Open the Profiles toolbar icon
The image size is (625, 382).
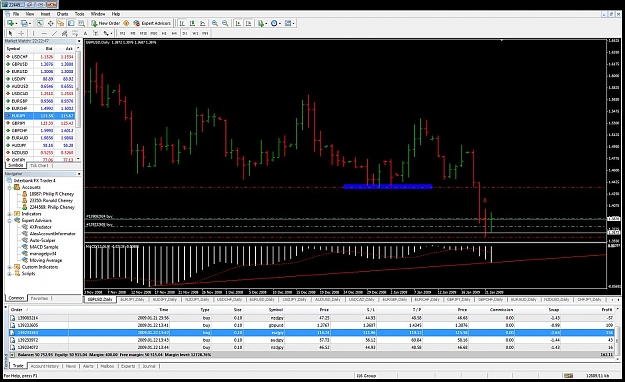pyautogui.click(x=25, y=23)
